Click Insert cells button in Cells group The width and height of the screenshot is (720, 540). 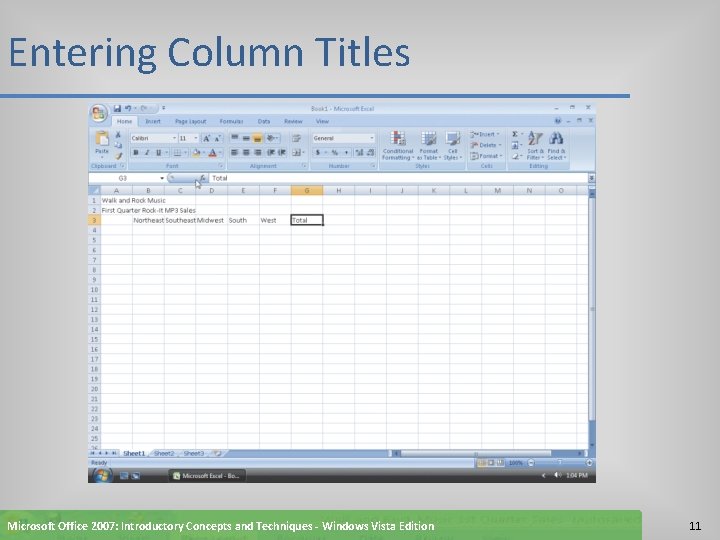coord(485,134)
